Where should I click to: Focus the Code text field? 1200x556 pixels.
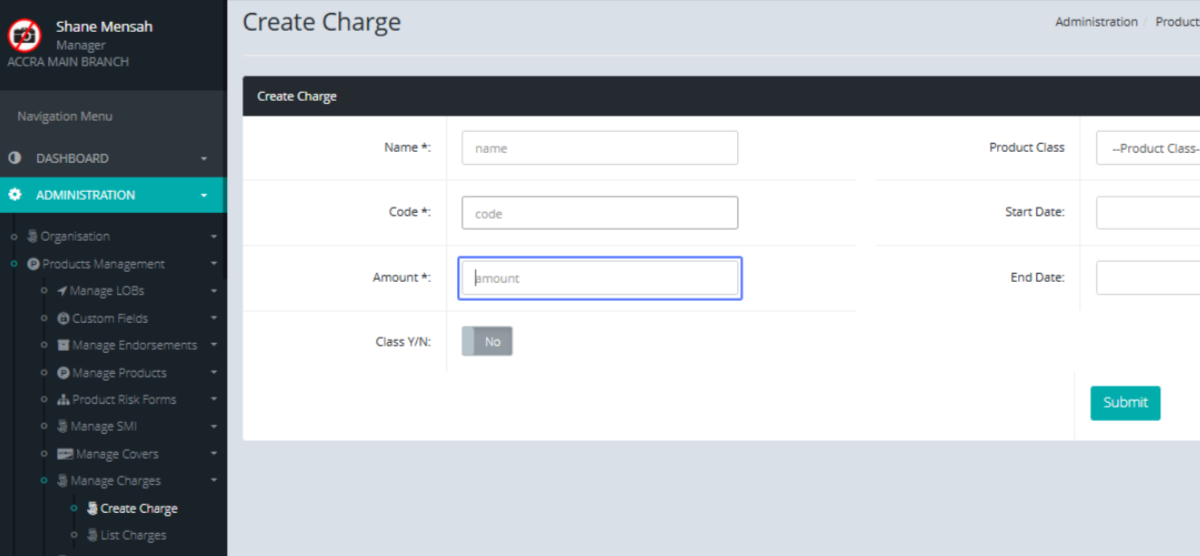point(599,213)
